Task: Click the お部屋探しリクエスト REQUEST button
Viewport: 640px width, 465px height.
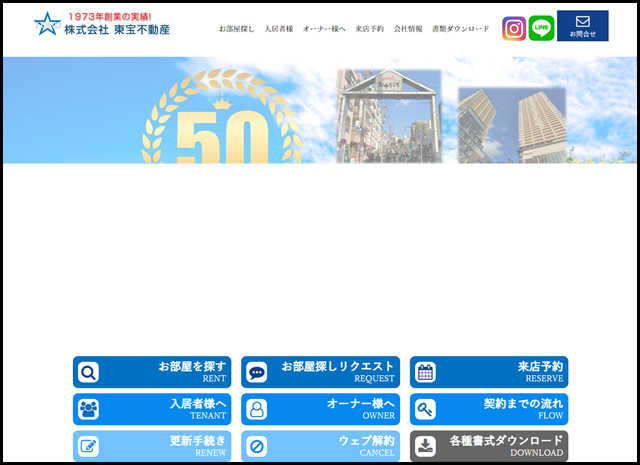Action: 320,372
